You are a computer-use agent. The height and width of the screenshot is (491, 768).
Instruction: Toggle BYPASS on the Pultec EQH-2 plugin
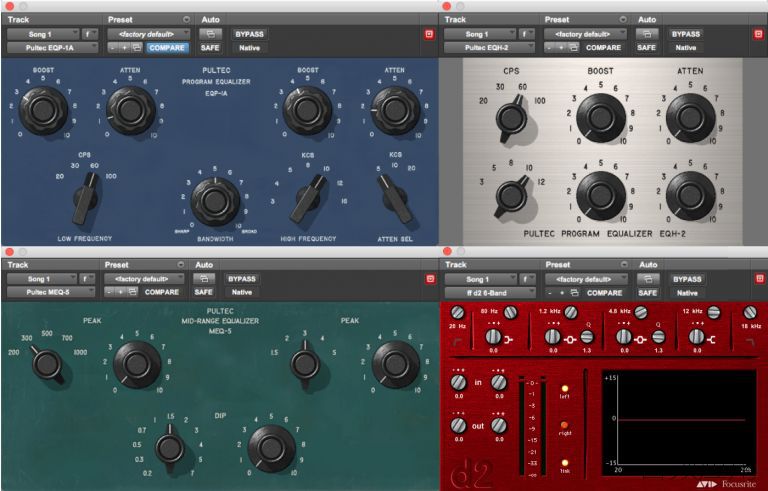(686, 34)
